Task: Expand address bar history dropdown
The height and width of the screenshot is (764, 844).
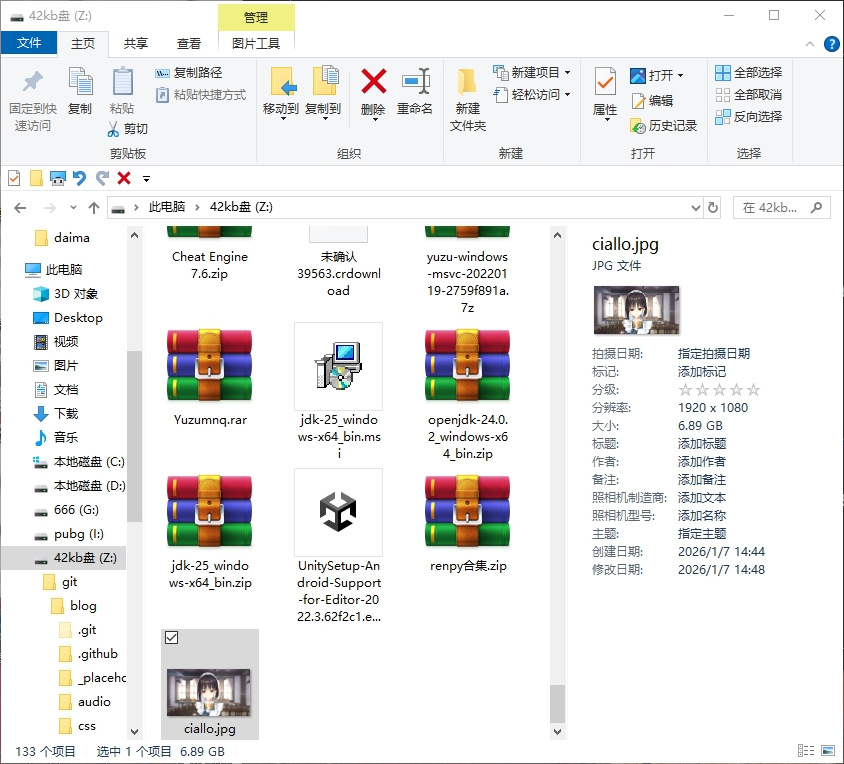Action: [696, 207]
